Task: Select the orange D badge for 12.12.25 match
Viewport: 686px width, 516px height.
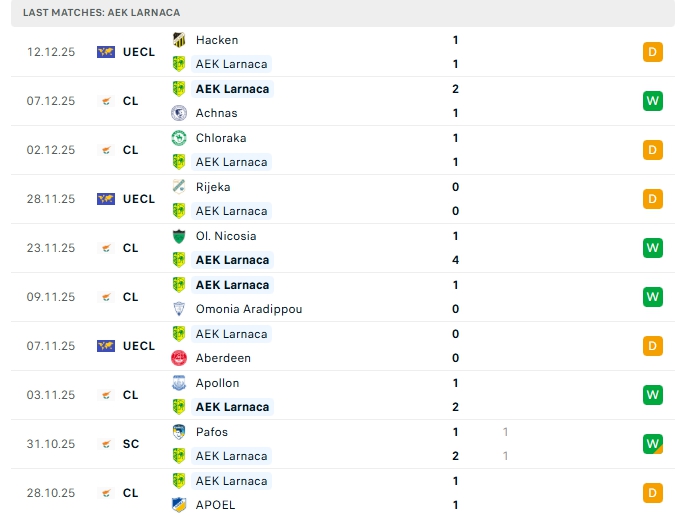Action: pos(653,52)
